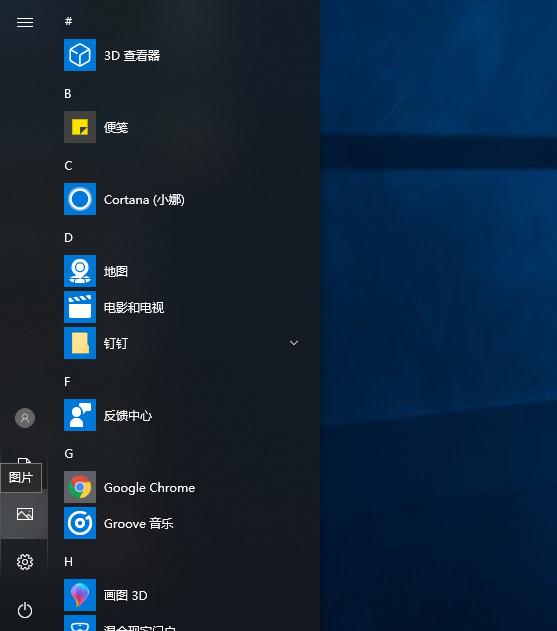Select the 反馈中心 label
557x631 pixels.
(x=128, y=416)
